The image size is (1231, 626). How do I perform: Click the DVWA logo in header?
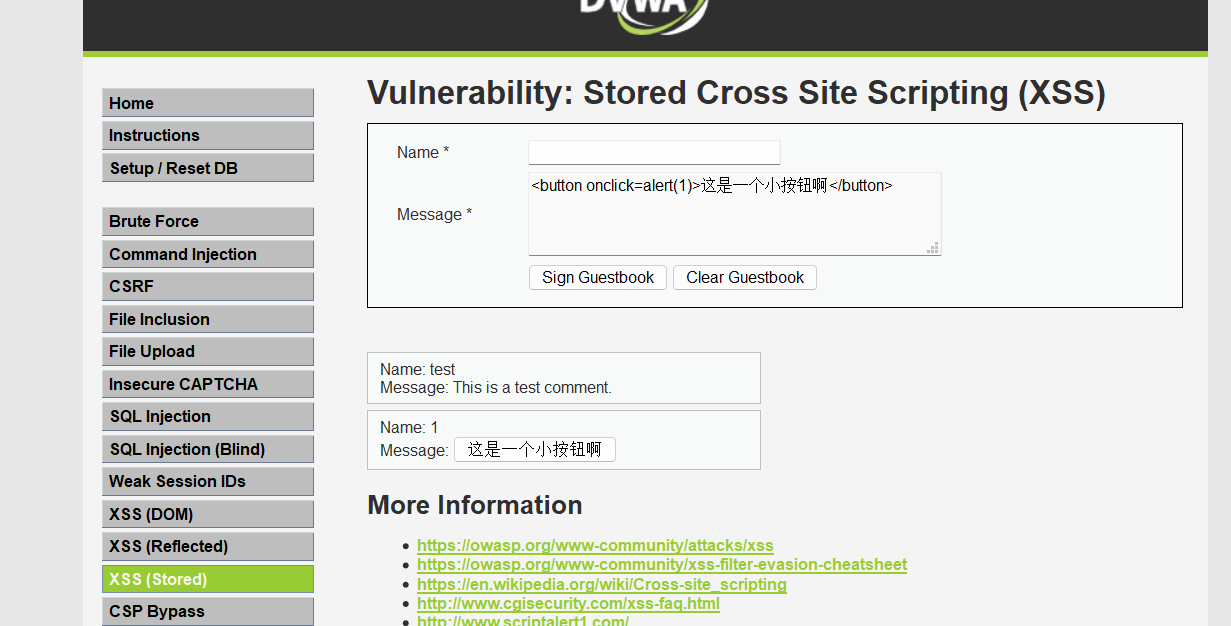click(645, 15)
